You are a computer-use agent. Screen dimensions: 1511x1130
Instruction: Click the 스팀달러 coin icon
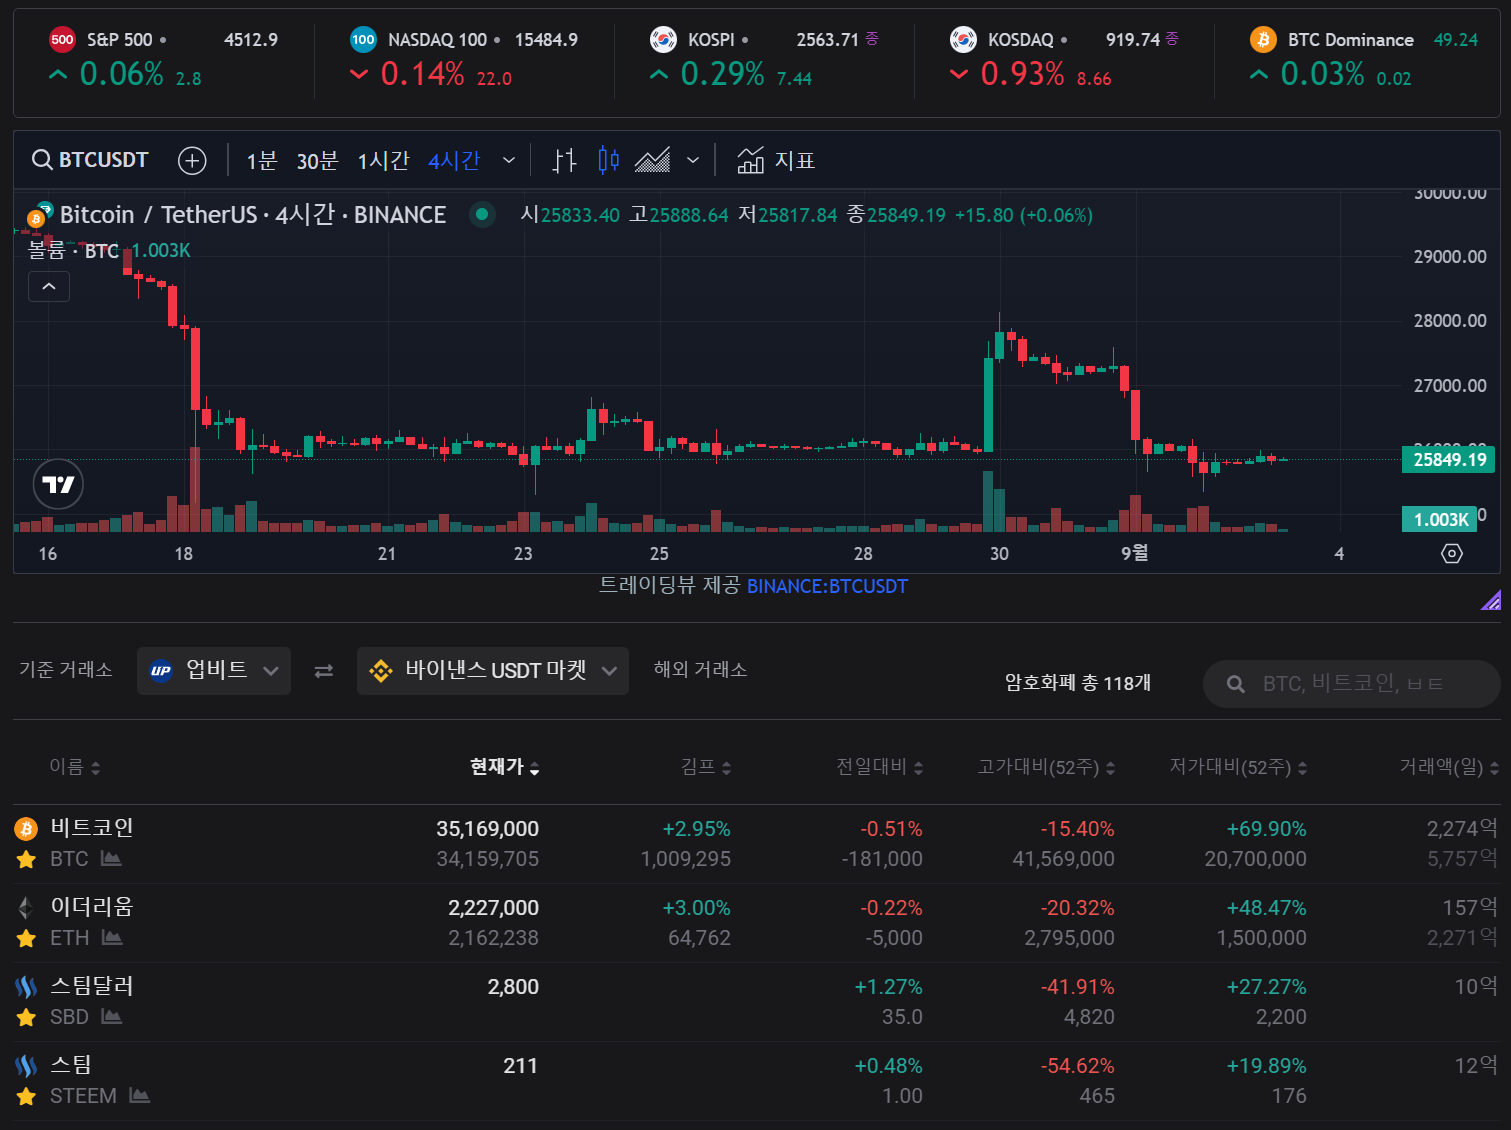coord(26,986)
